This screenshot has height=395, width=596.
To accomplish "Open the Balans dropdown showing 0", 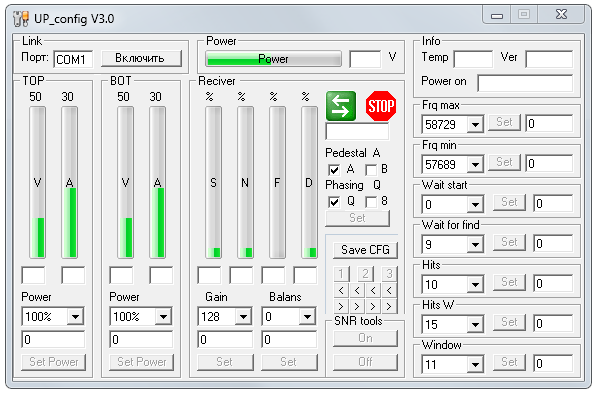I will pyautogui.click(x=307, y=316).
